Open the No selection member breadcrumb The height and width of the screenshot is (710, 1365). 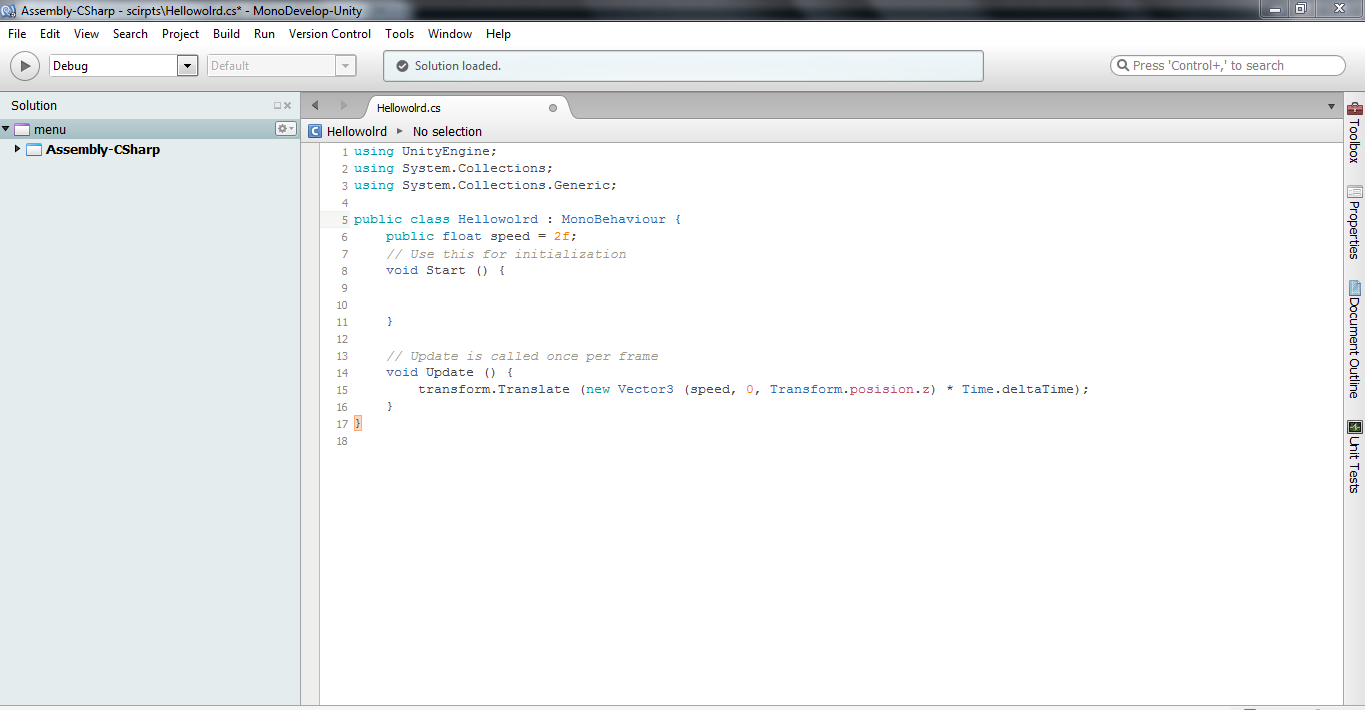coord(447,131)
